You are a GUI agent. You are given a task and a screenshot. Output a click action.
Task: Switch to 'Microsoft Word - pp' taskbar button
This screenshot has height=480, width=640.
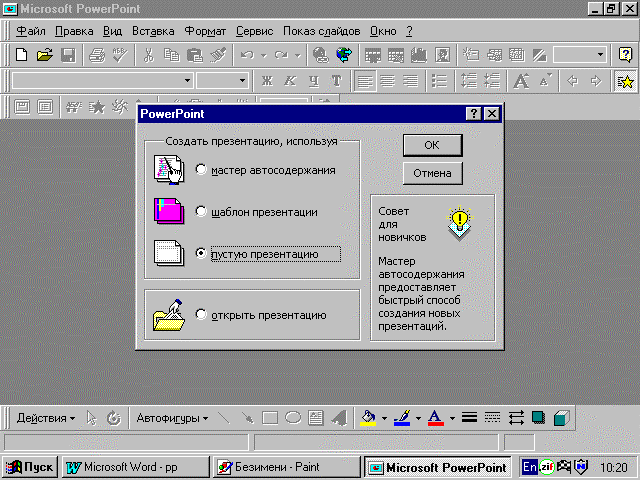click(x=136, y=467)
